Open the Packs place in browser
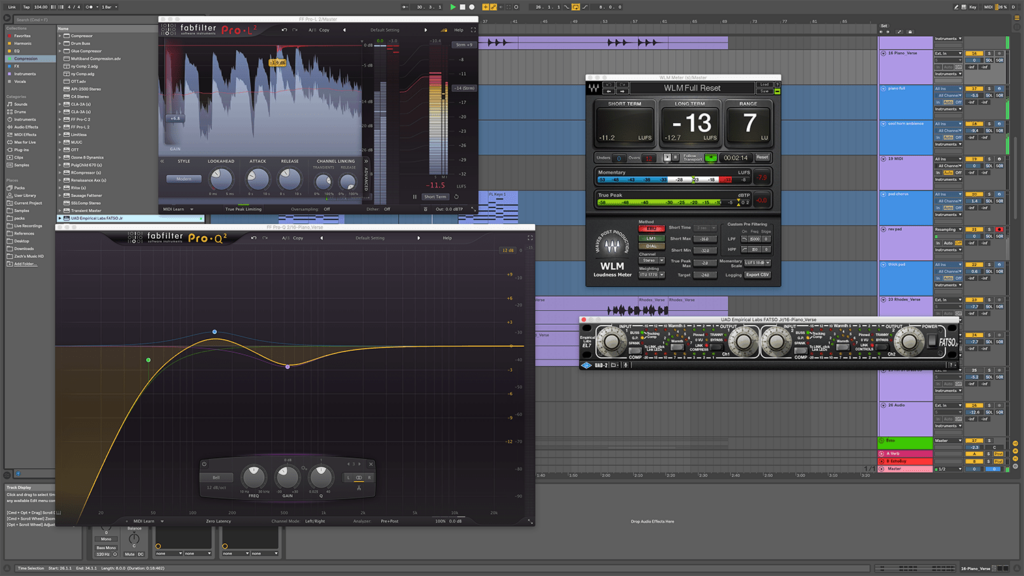This screenshot has height=576, width=1024. [20, 188]
